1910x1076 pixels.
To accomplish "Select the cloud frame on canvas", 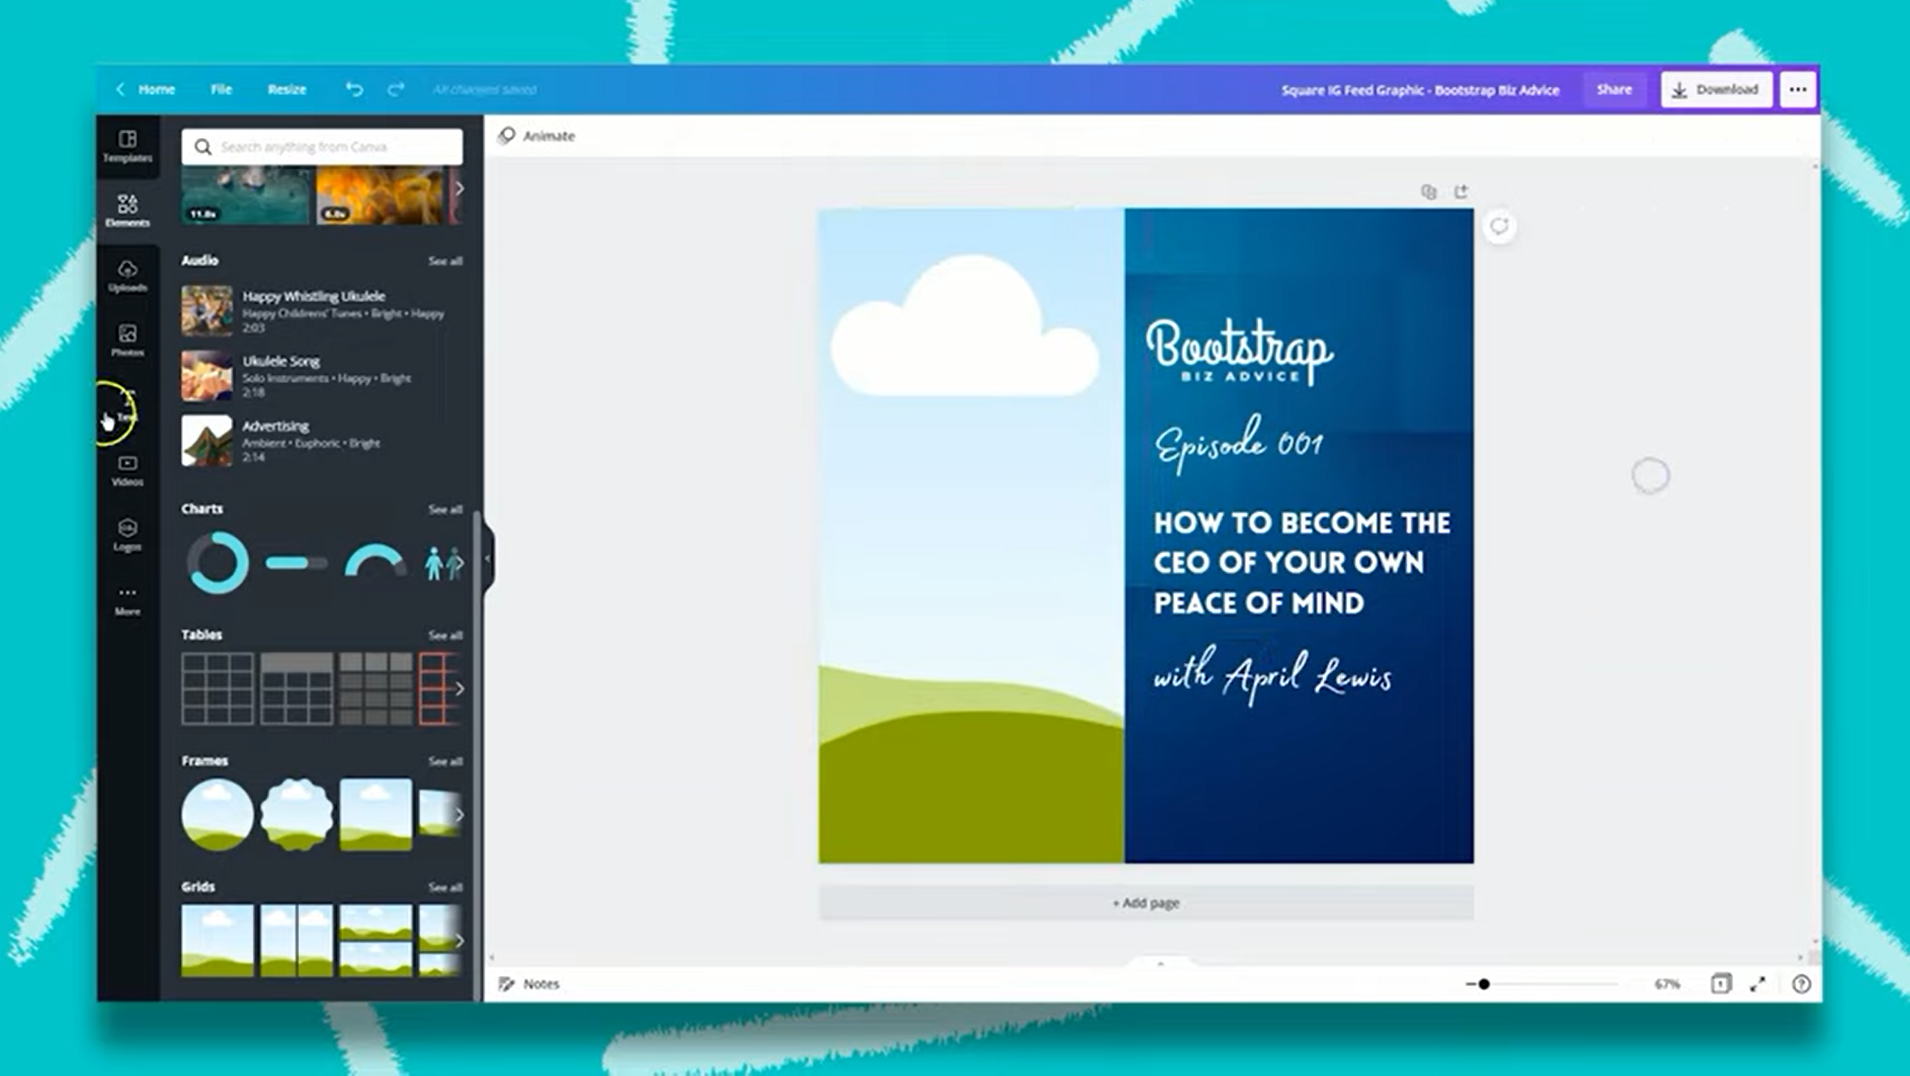I will (x=971, y=535).
